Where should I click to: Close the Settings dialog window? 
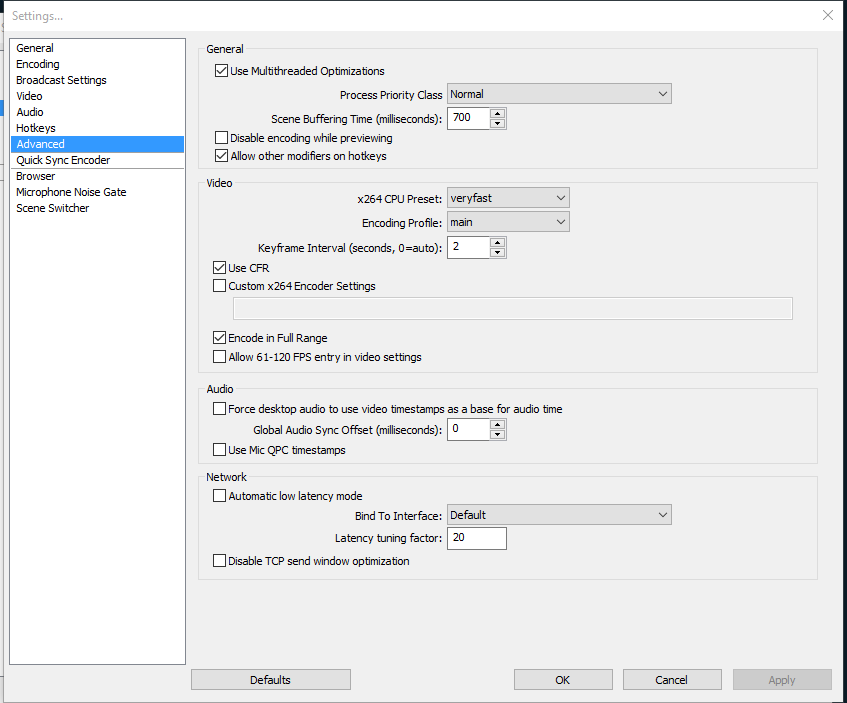coord(828,15)
